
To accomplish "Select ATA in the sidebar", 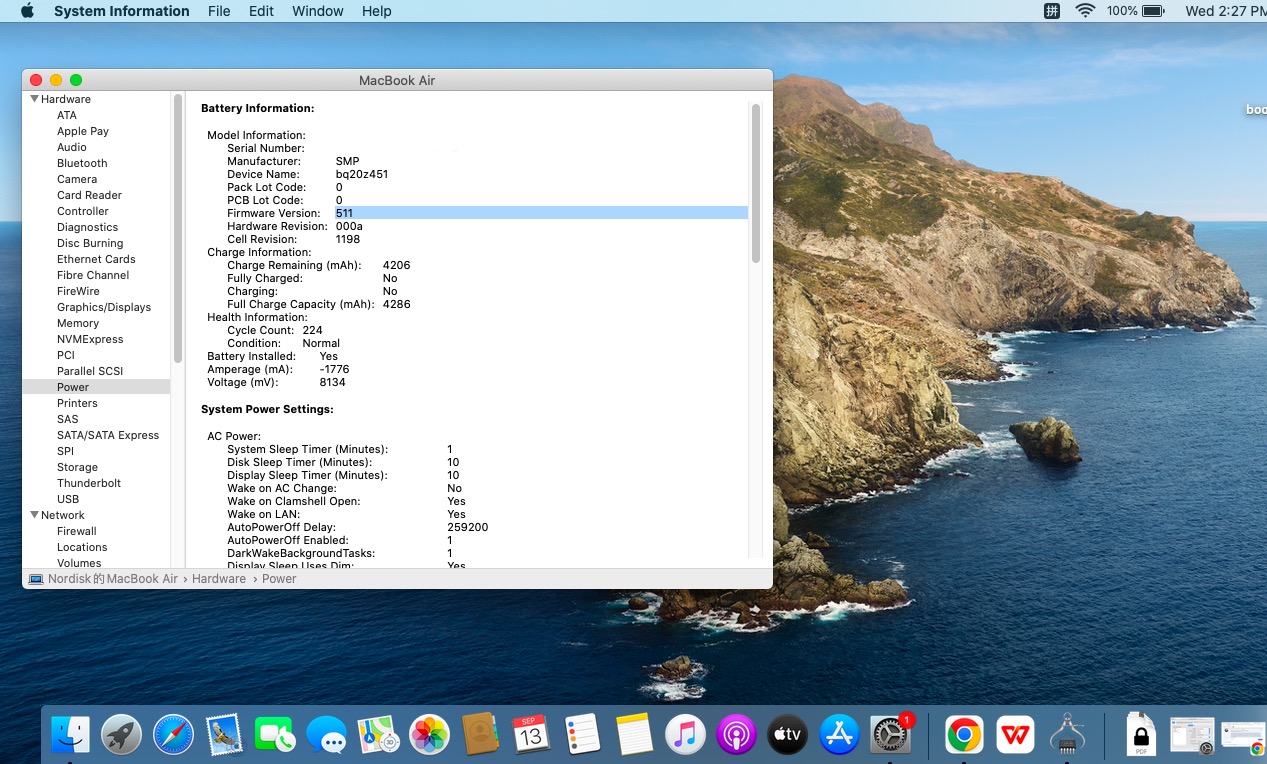I will [66, 115].
